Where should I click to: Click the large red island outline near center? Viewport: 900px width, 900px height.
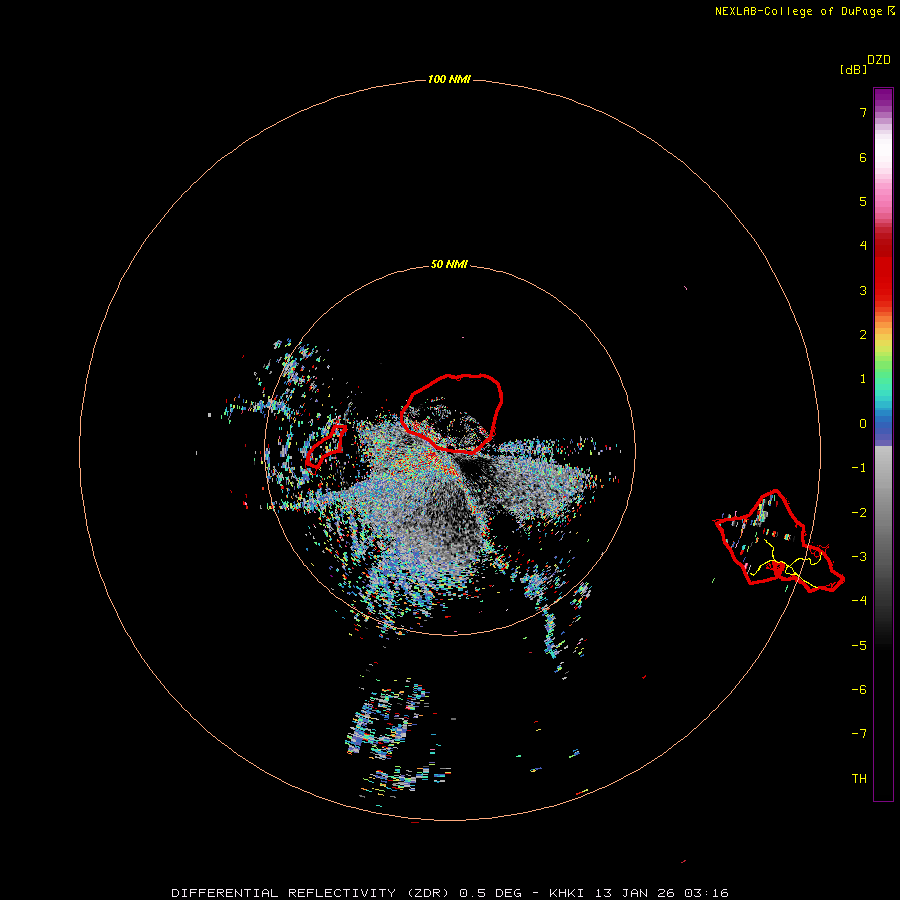452,413
